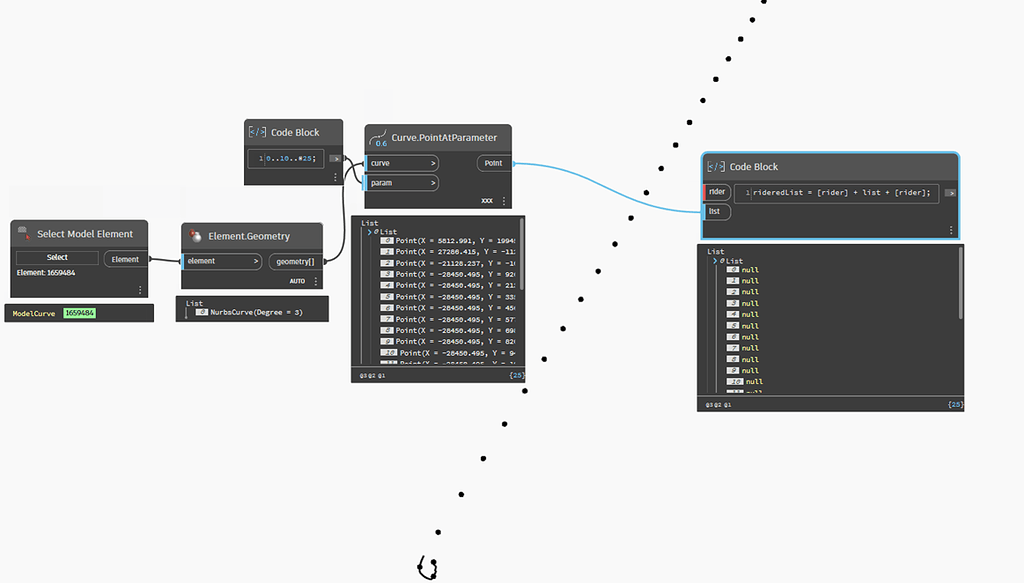Click the AUTO lacing indicator on Element.Geometry
This screenshot has width=1024, height=583.
[x=298, y=281]
